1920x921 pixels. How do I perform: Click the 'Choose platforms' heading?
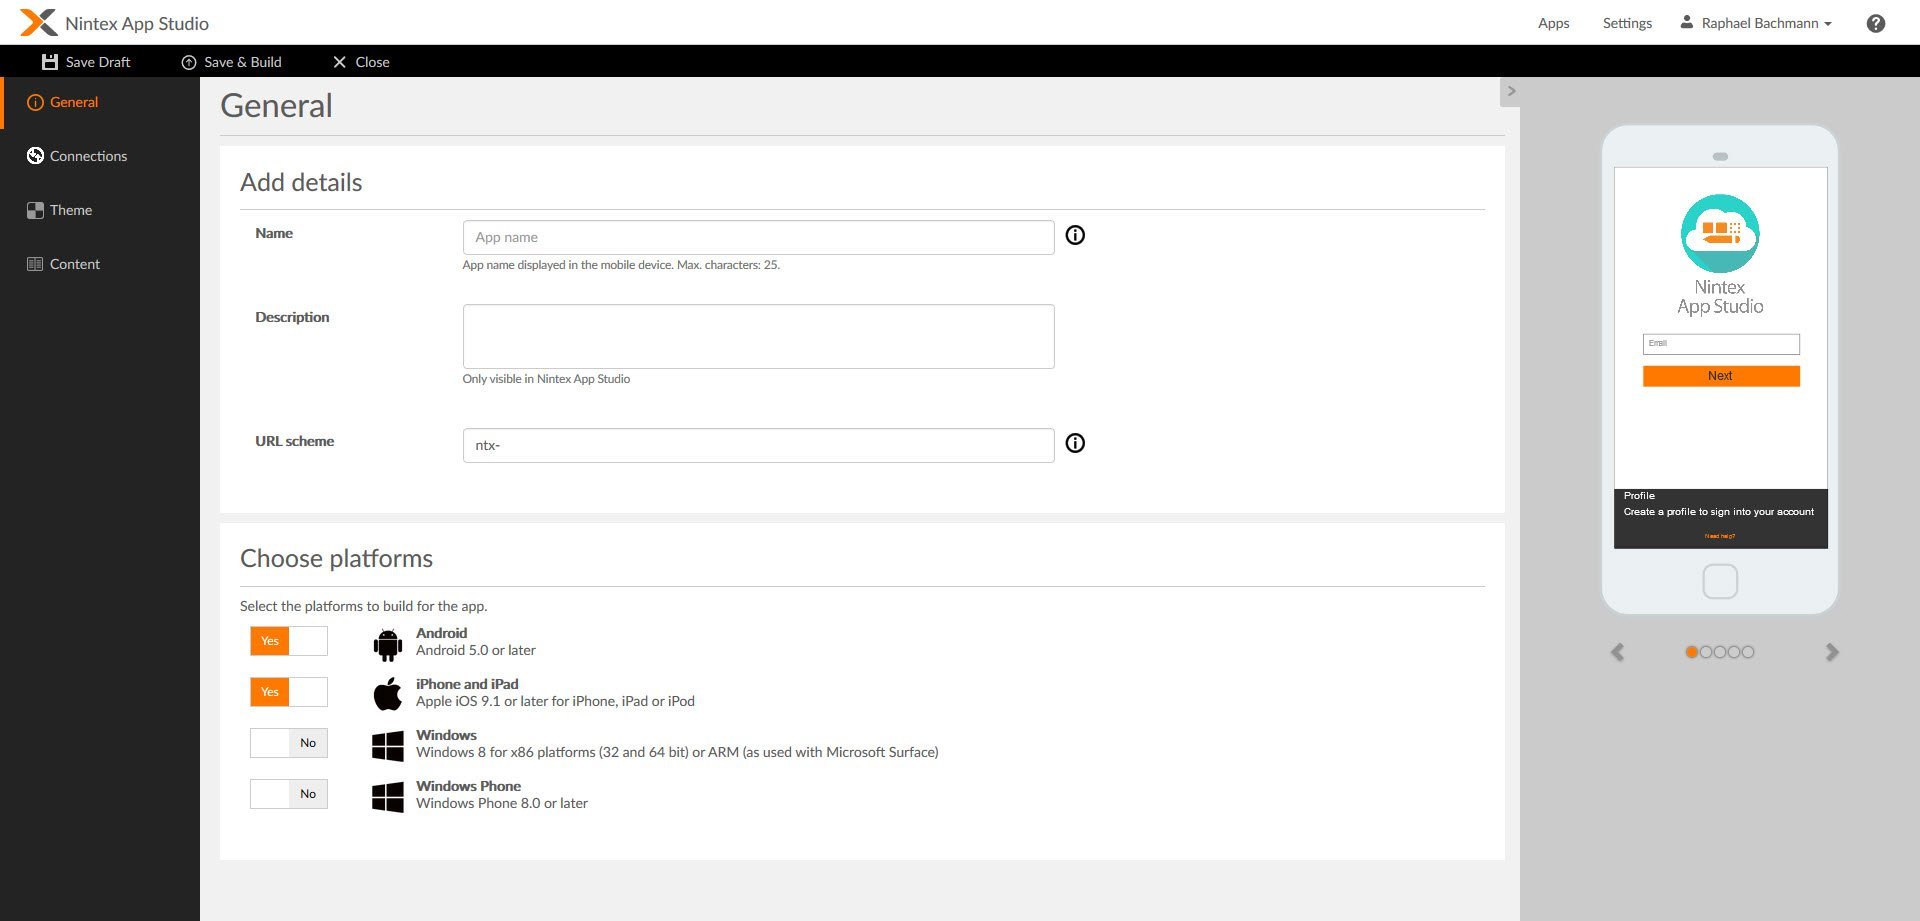pos(336,558)
